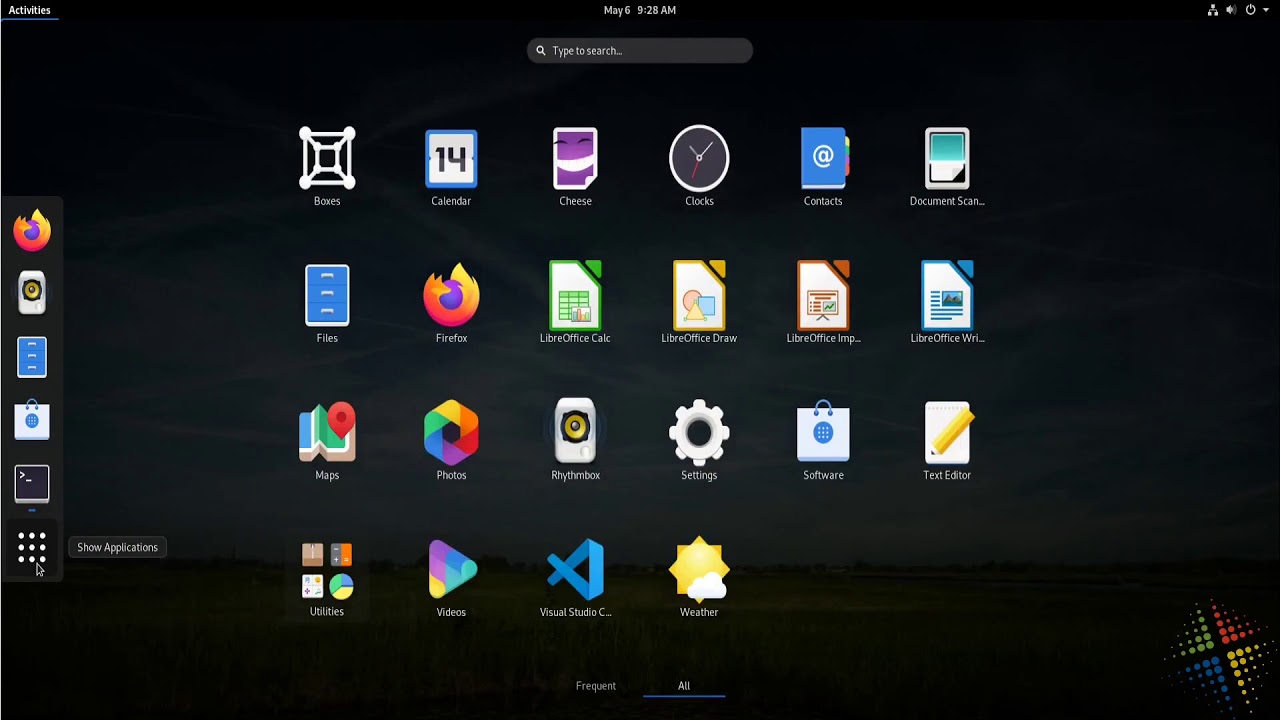Open the Contacts app
Screen dimensions: 1280x720
[x=823, y=160]
